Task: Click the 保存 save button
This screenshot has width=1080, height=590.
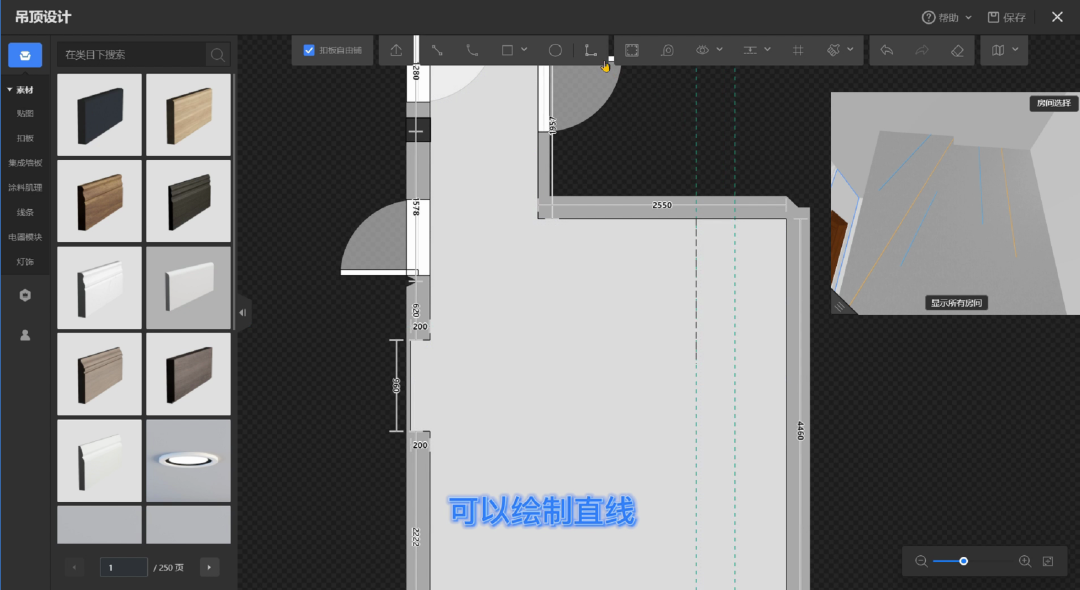Action: coord(1006,17)
